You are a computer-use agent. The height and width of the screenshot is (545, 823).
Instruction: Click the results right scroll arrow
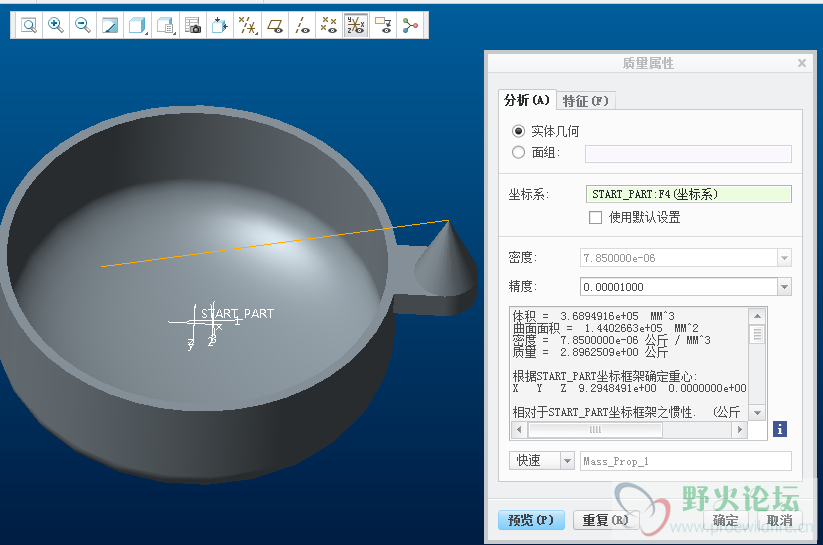tap(740, 429)
